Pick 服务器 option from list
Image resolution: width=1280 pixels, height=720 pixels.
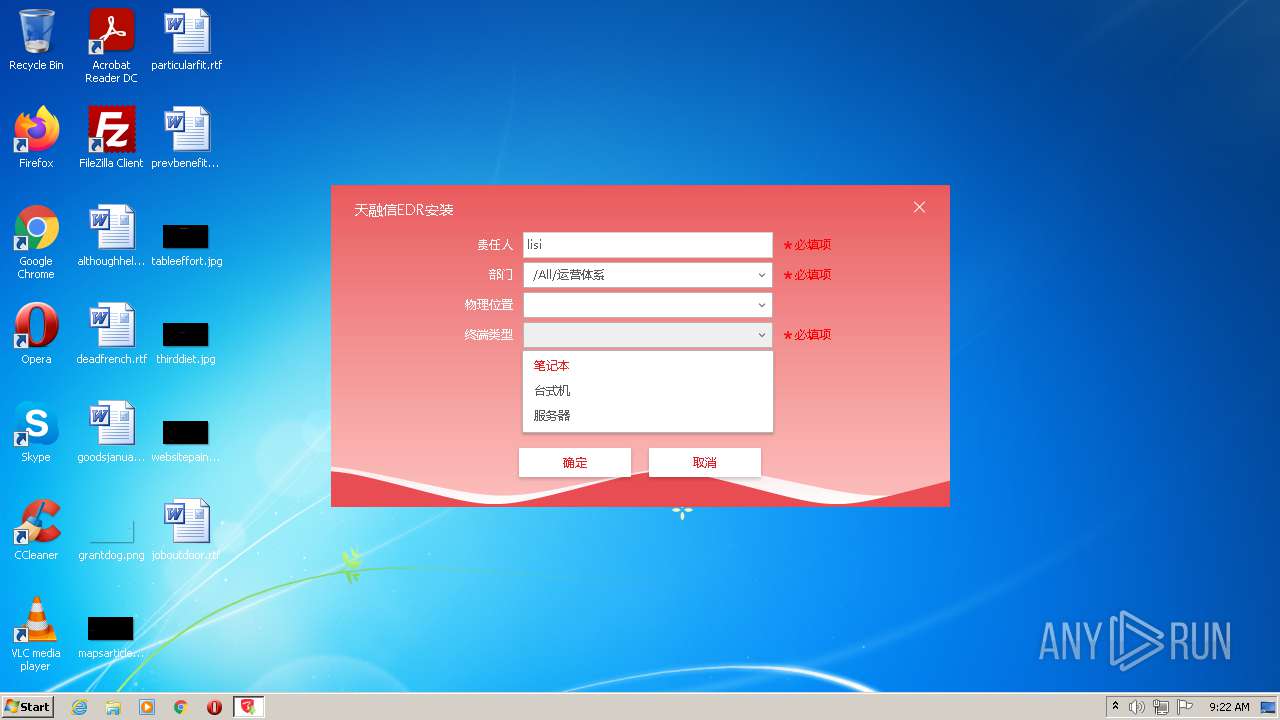647,416
